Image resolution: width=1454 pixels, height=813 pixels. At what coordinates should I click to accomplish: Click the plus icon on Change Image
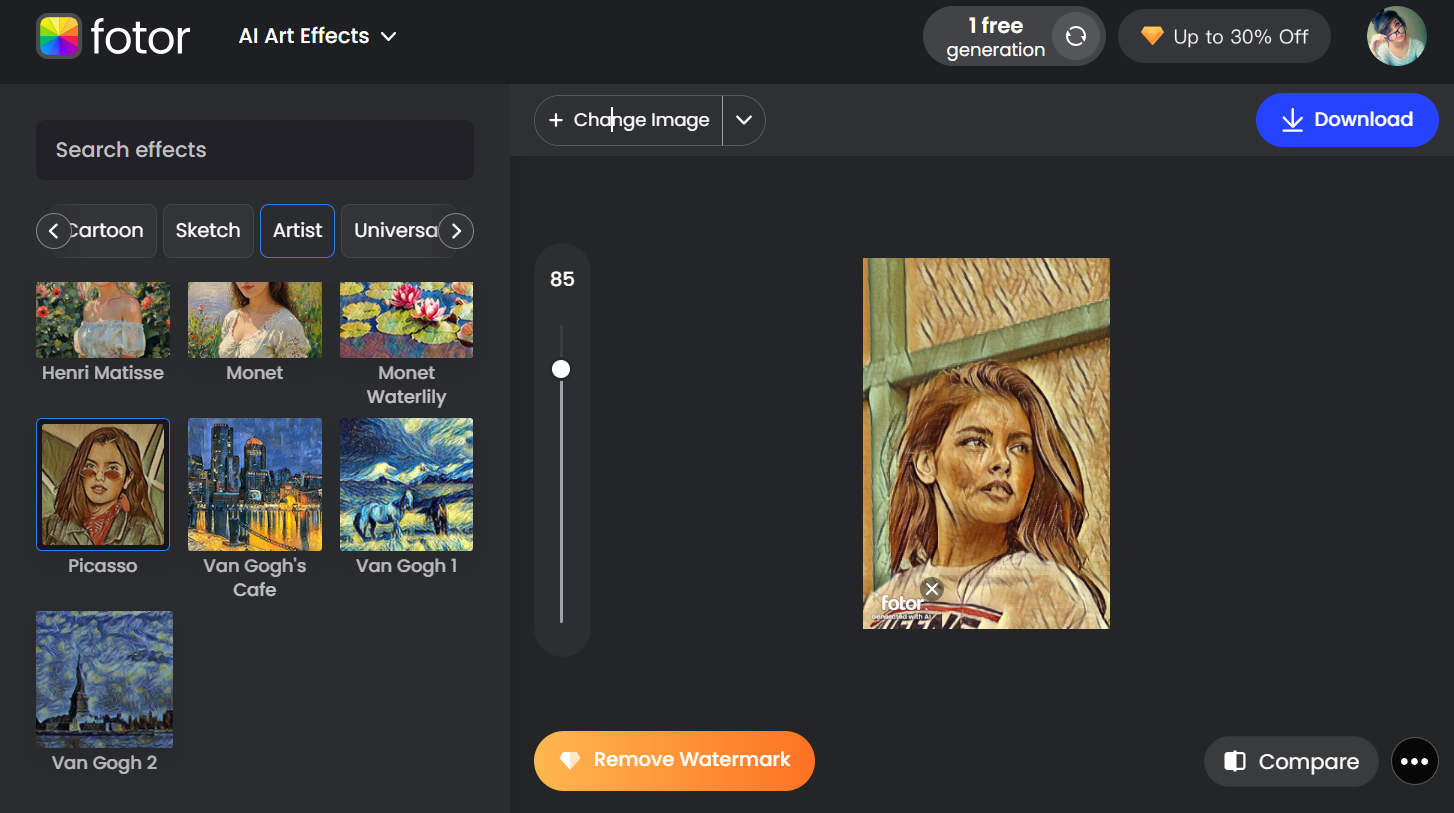[556, 120]
